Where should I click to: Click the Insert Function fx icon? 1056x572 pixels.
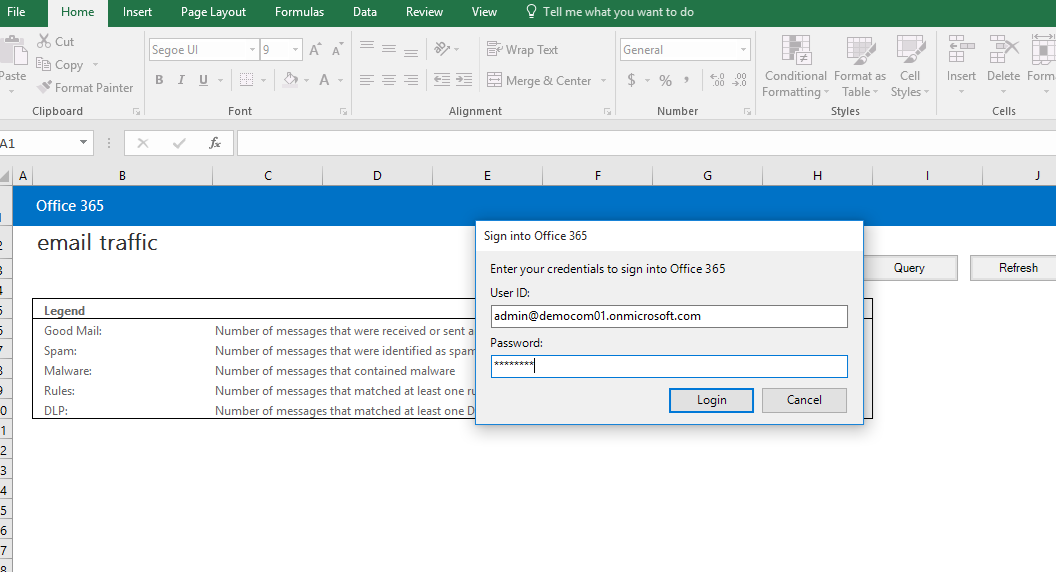pos(214,143)
